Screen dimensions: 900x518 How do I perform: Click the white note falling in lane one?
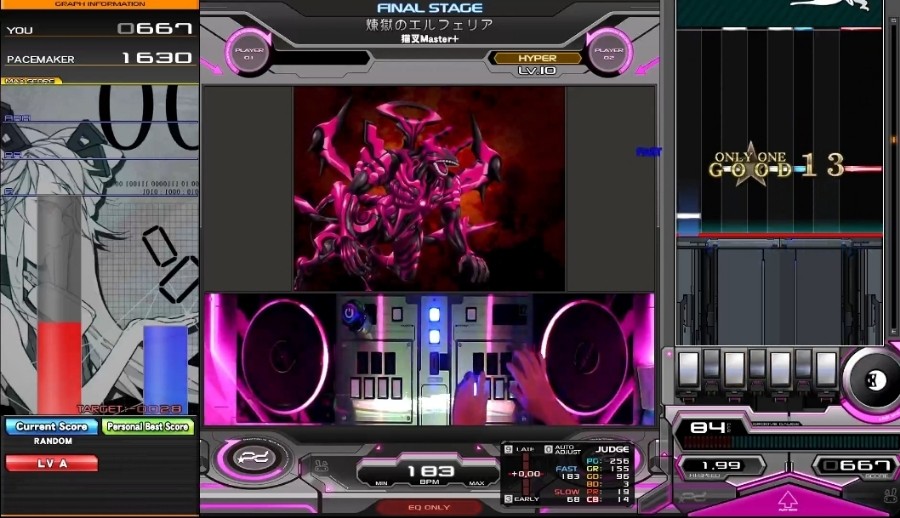pos(688,217)
